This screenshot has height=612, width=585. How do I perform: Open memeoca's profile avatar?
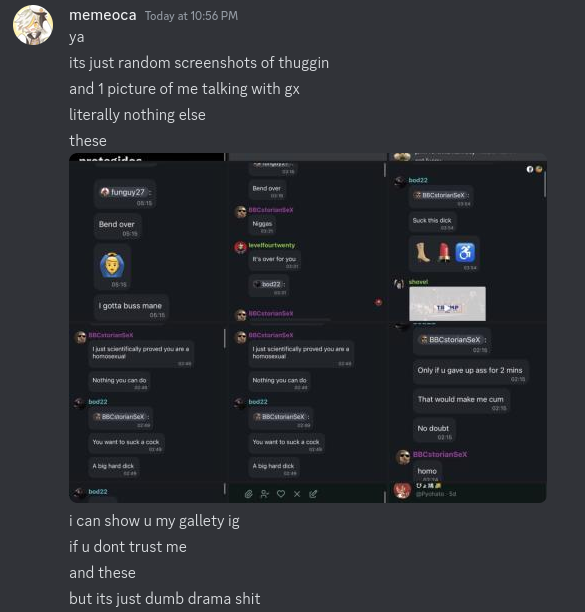pyautogui.click(x=33, y=25)
